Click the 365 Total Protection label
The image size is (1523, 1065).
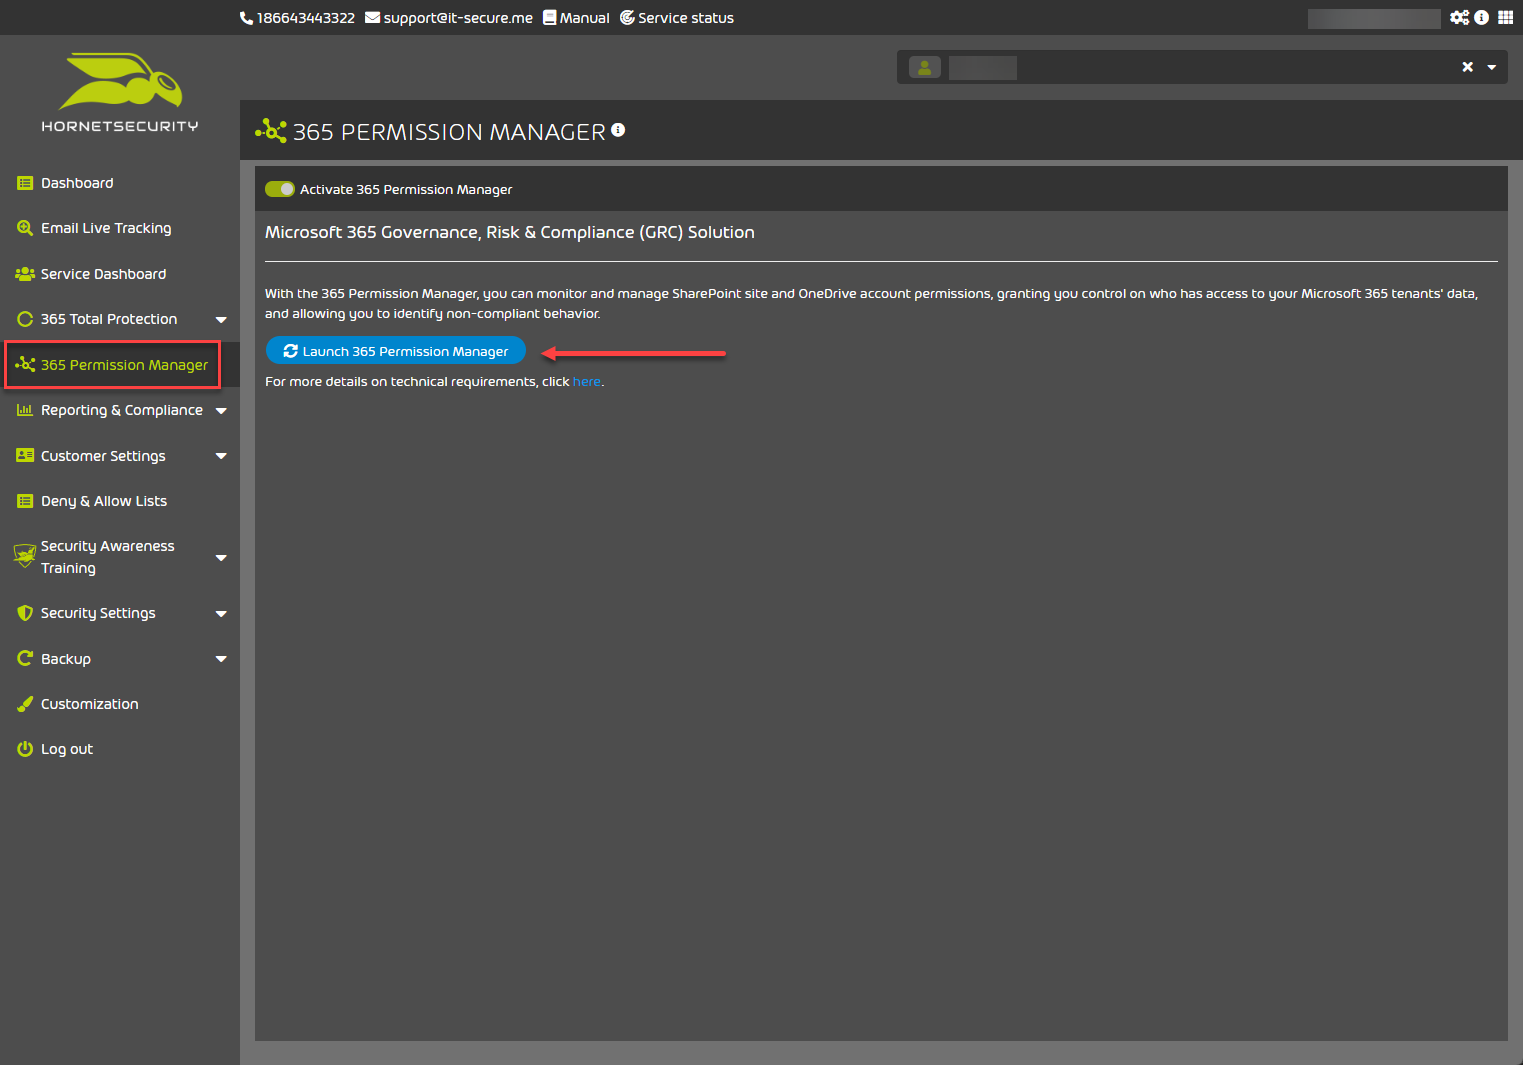coord(109,319)
